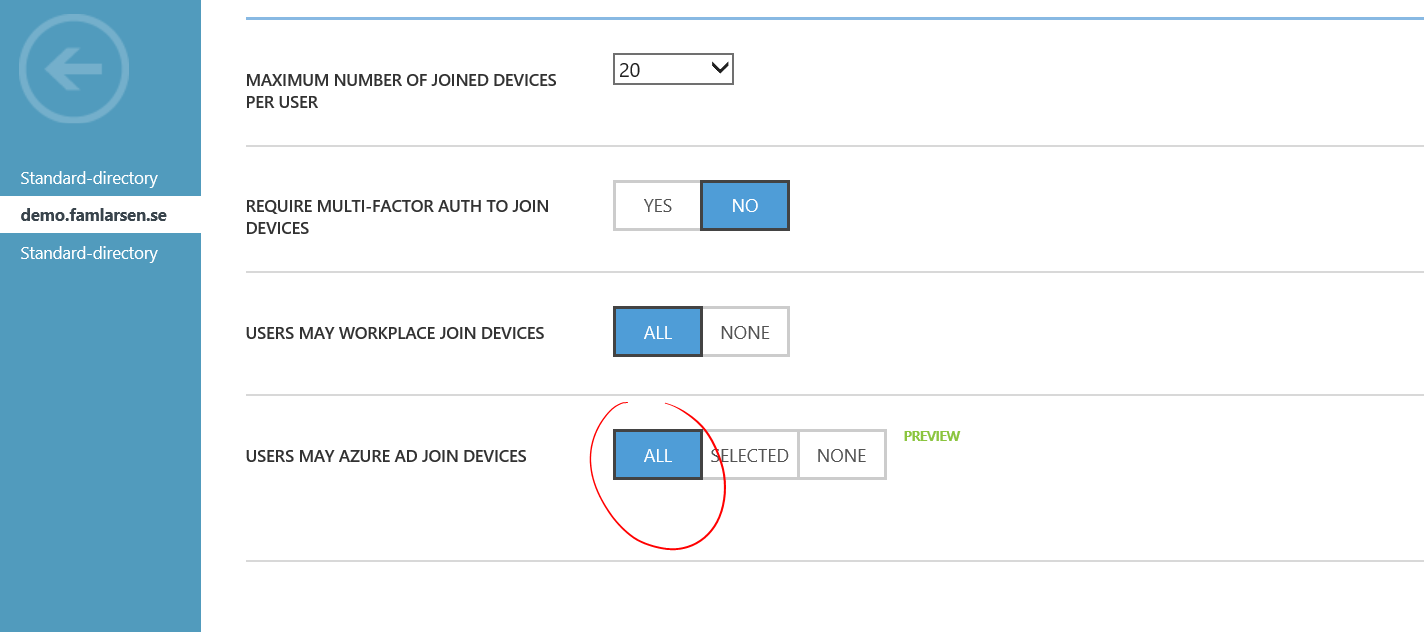This screenshot has width=1424, height=632.
Task: Click the back arrow icon
Action: tap(74, 69)
